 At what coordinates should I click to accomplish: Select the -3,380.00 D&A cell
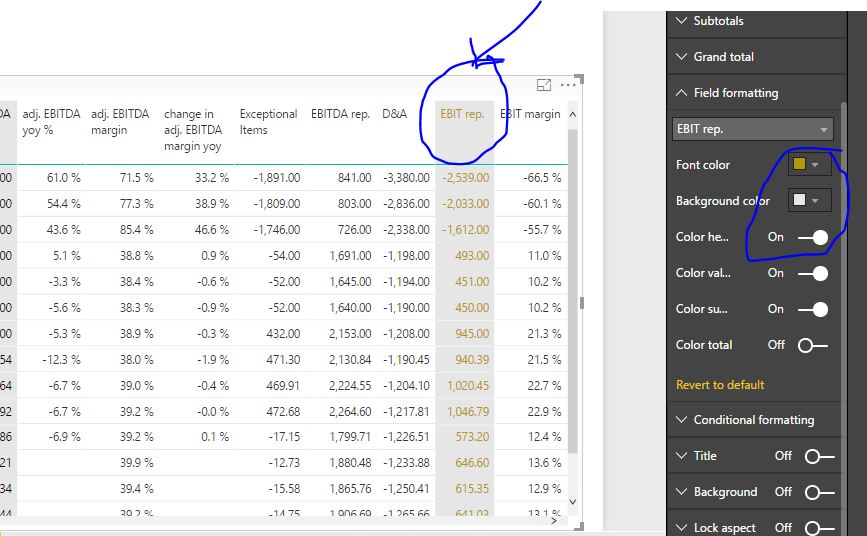(406, 178)
